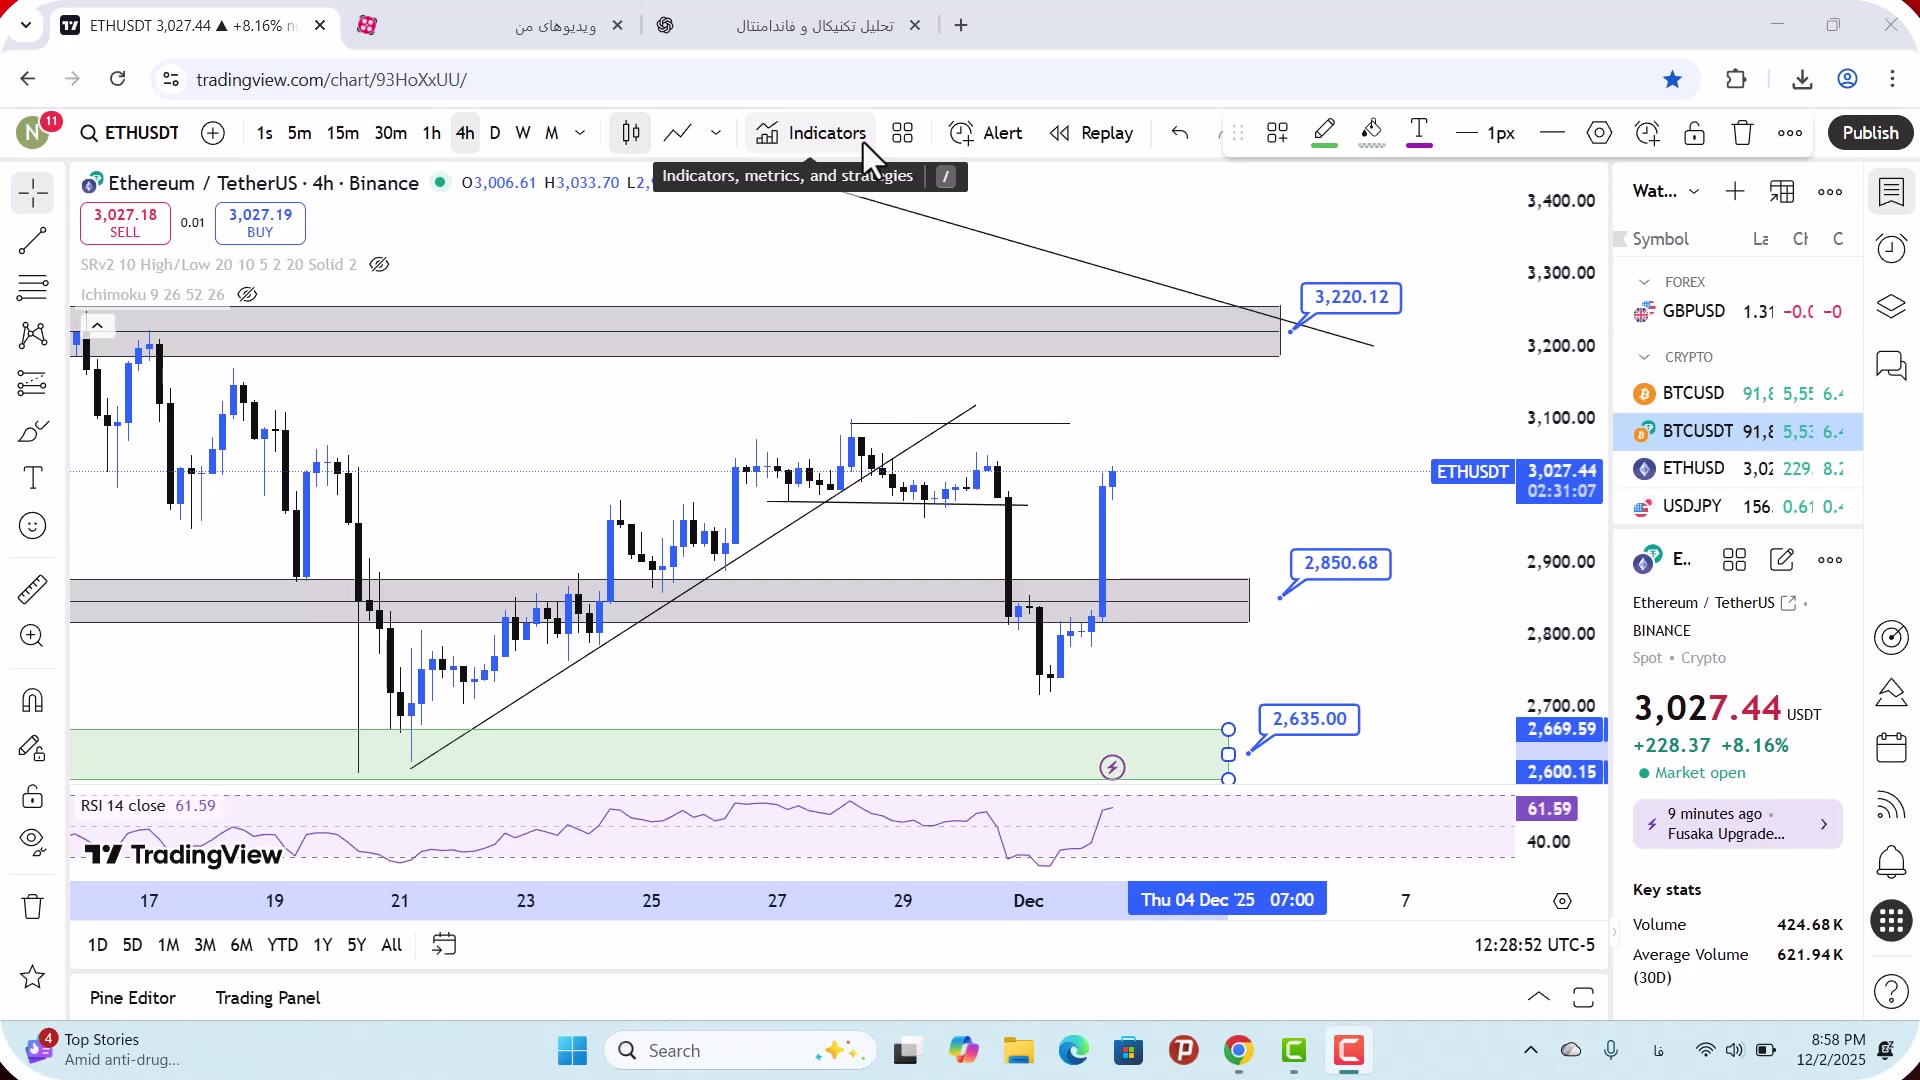Start bar Replay mode

[1091, 133]
